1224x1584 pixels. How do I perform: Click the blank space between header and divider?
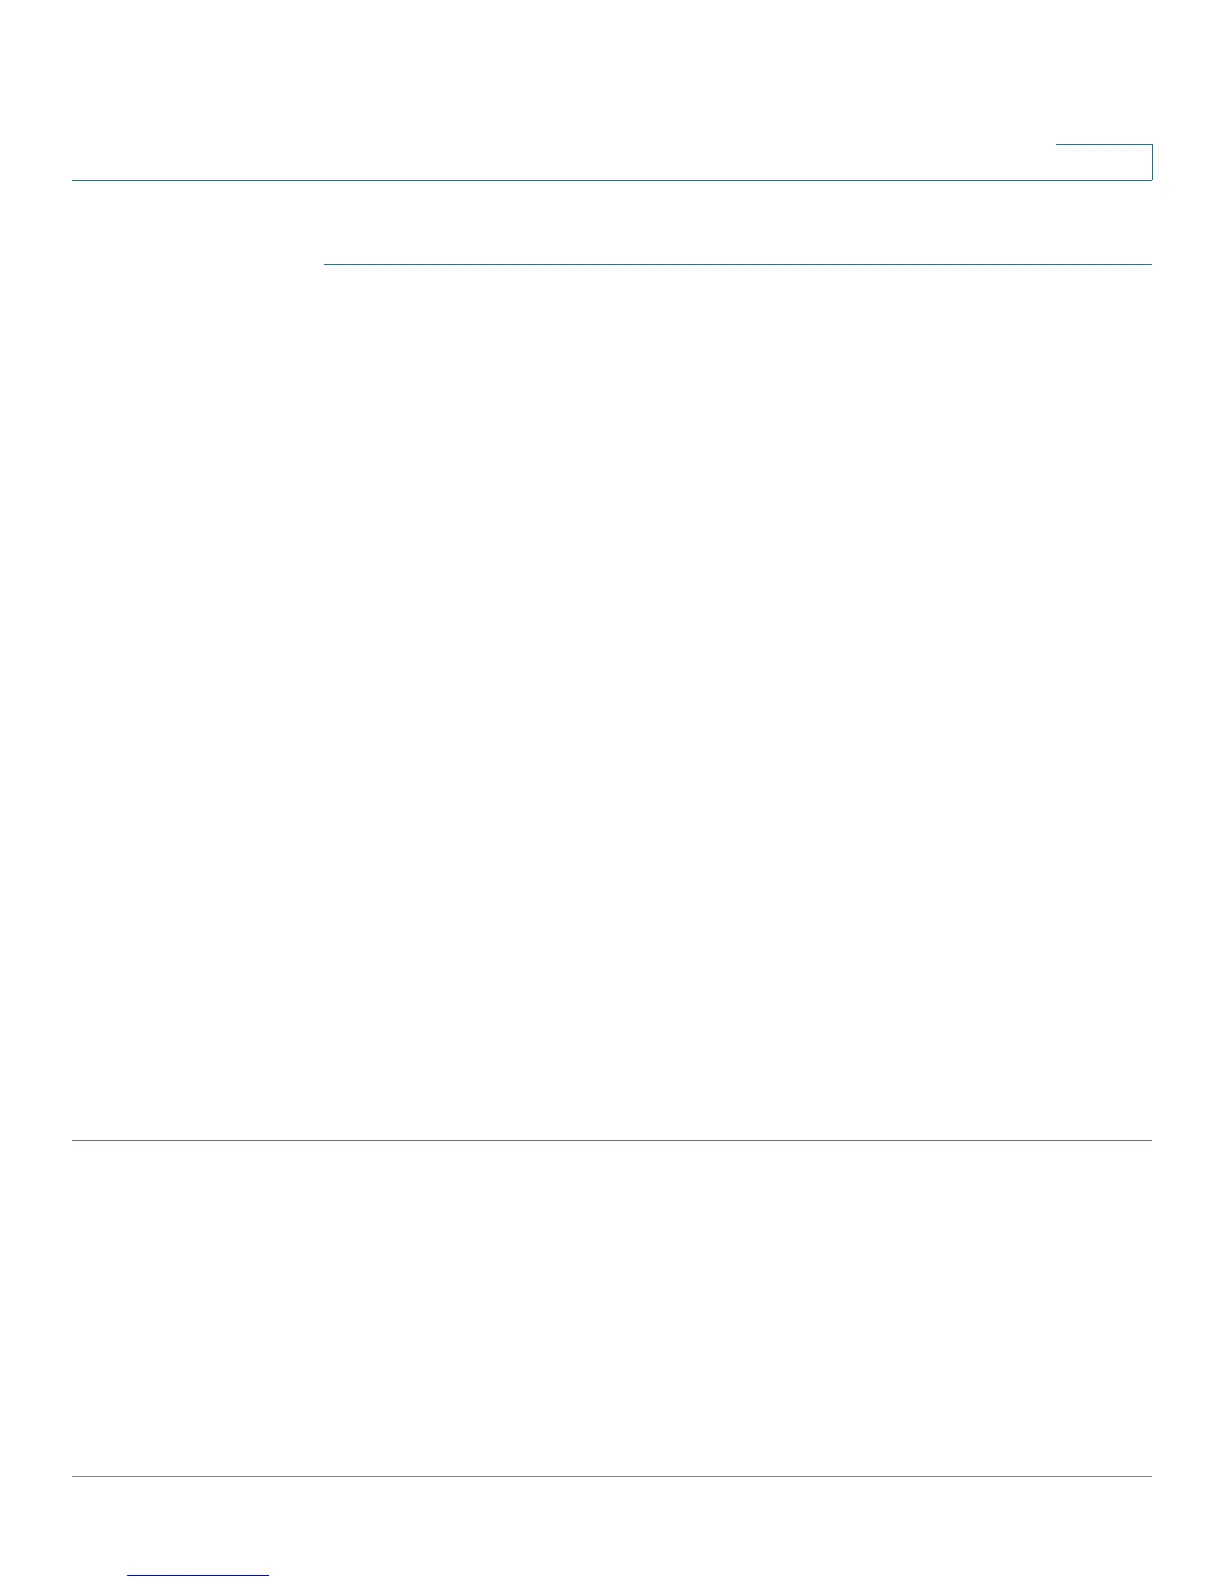pyautogui.click(x=612, y=222)
